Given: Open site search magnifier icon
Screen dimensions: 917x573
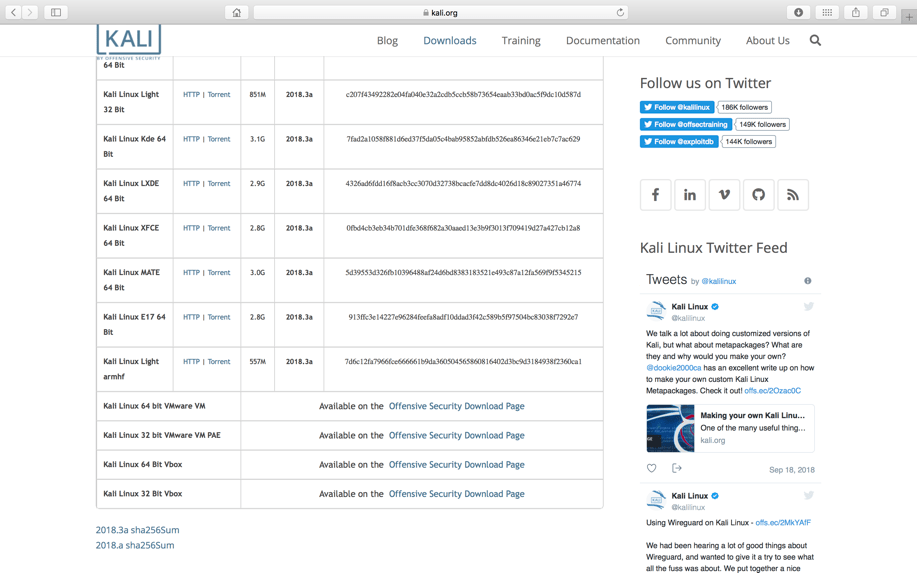Looking at the screenshot, I should click(815, 41).
